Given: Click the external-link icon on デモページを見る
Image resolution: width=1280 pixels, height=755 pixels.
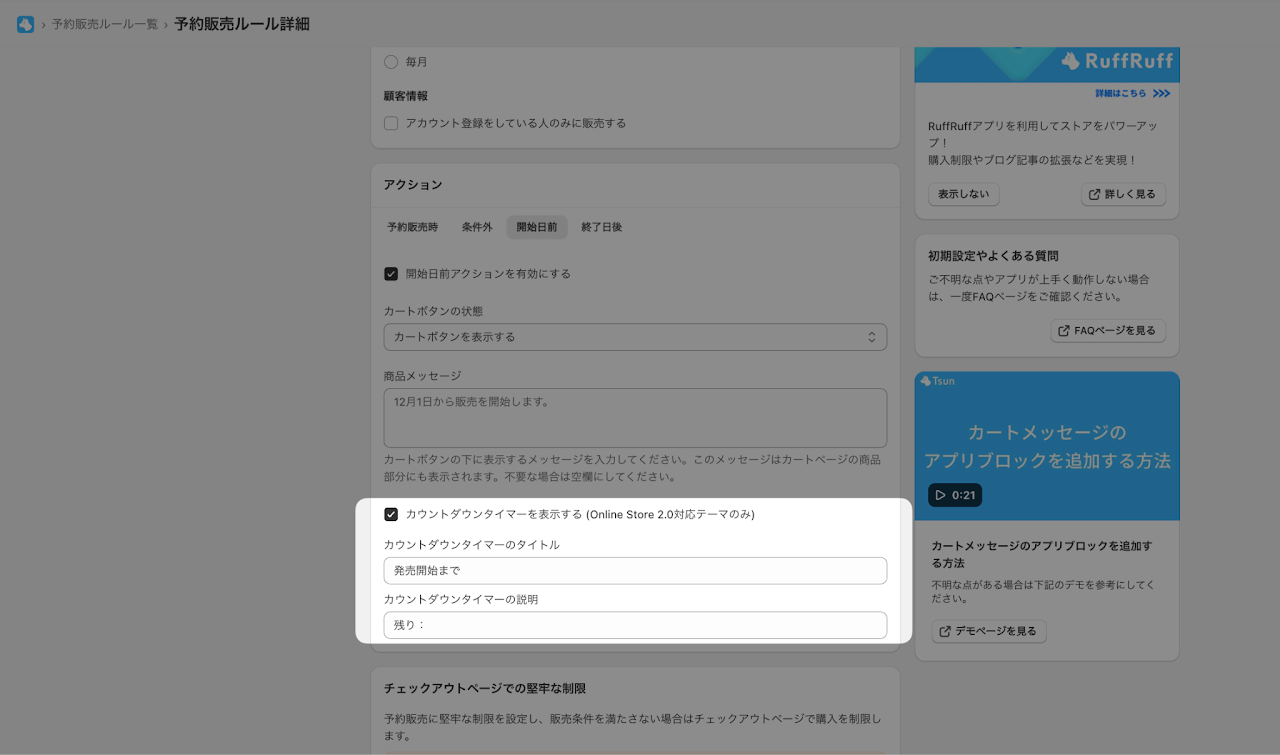Looking at the screenshot, I should 945,631.
